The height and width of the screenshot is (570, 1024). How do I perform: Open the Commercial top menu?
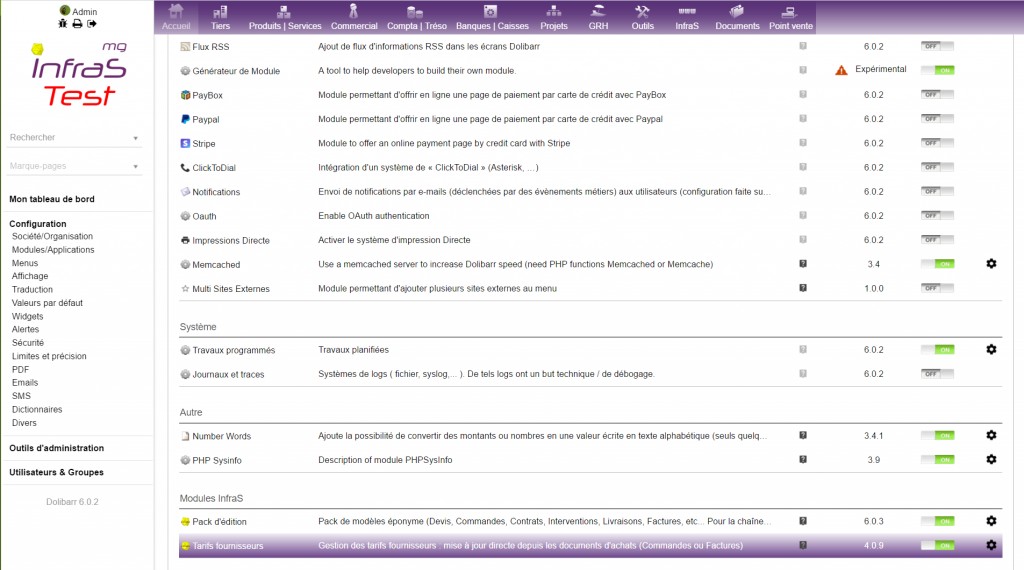click(354, 18)
